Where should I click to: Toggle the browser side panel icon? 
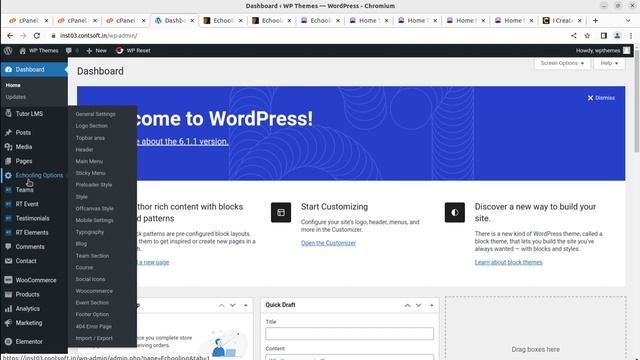(604, 36)
